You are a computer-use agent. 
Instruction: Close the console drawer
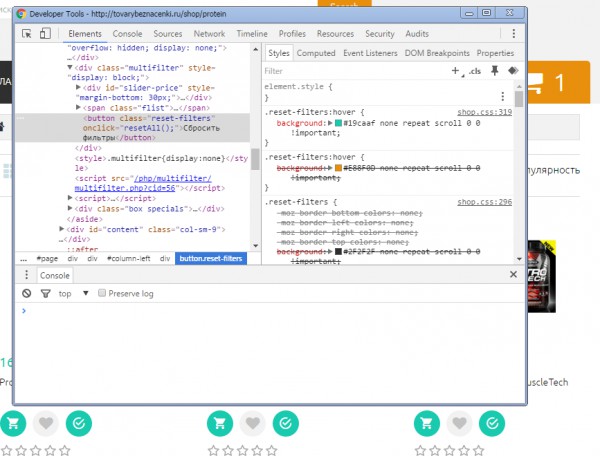(x=514, y=274)
